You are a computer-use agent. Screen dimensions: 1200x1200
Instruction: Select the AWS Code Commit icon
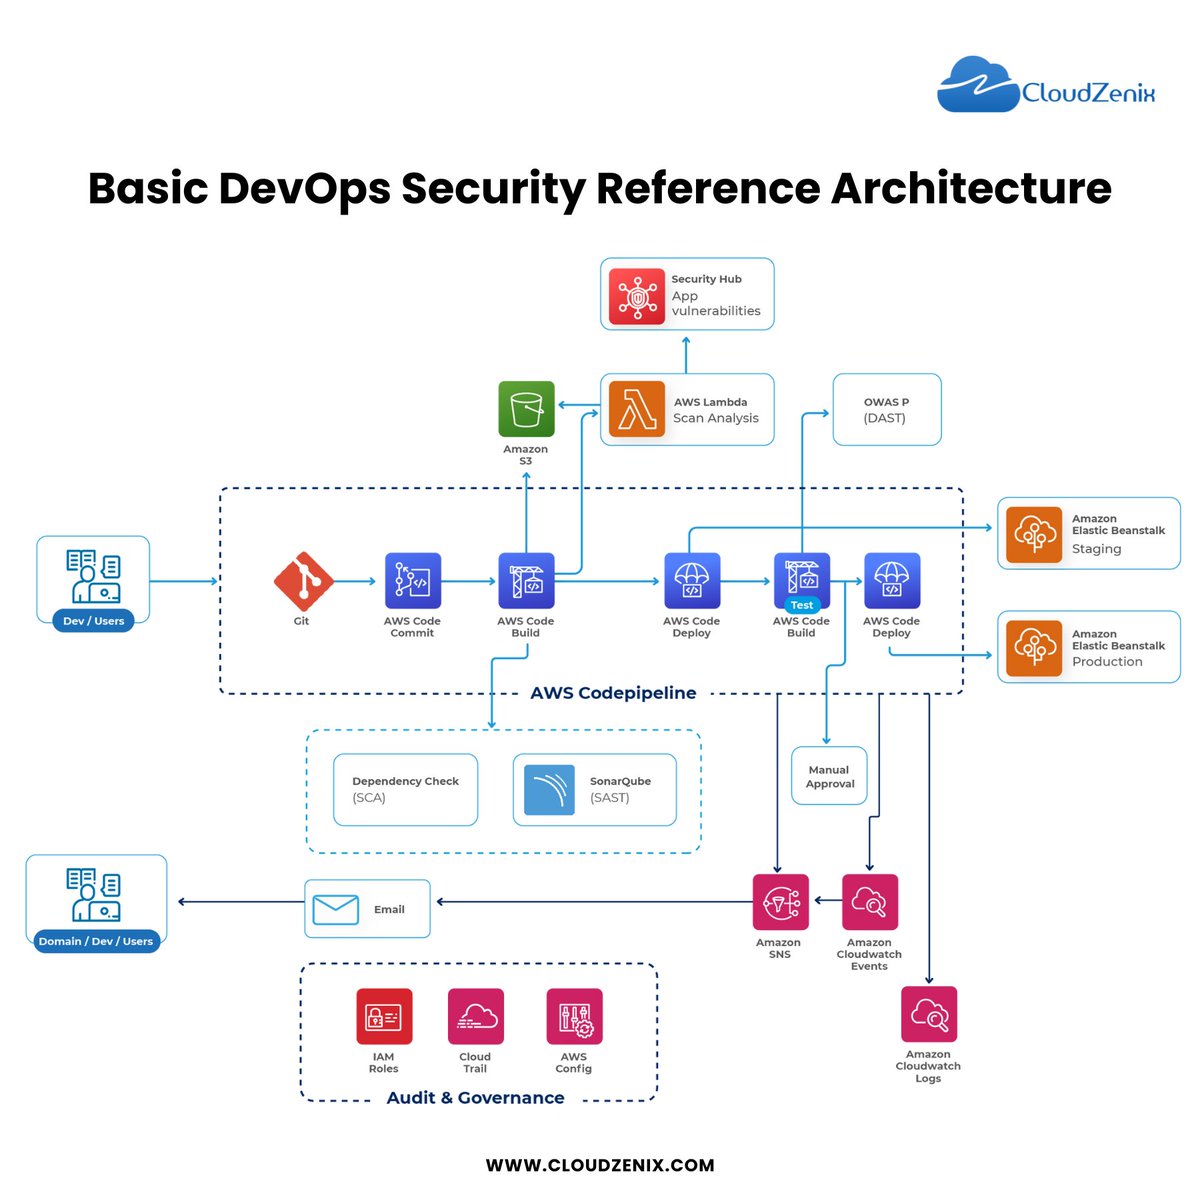tap(412, 581)
